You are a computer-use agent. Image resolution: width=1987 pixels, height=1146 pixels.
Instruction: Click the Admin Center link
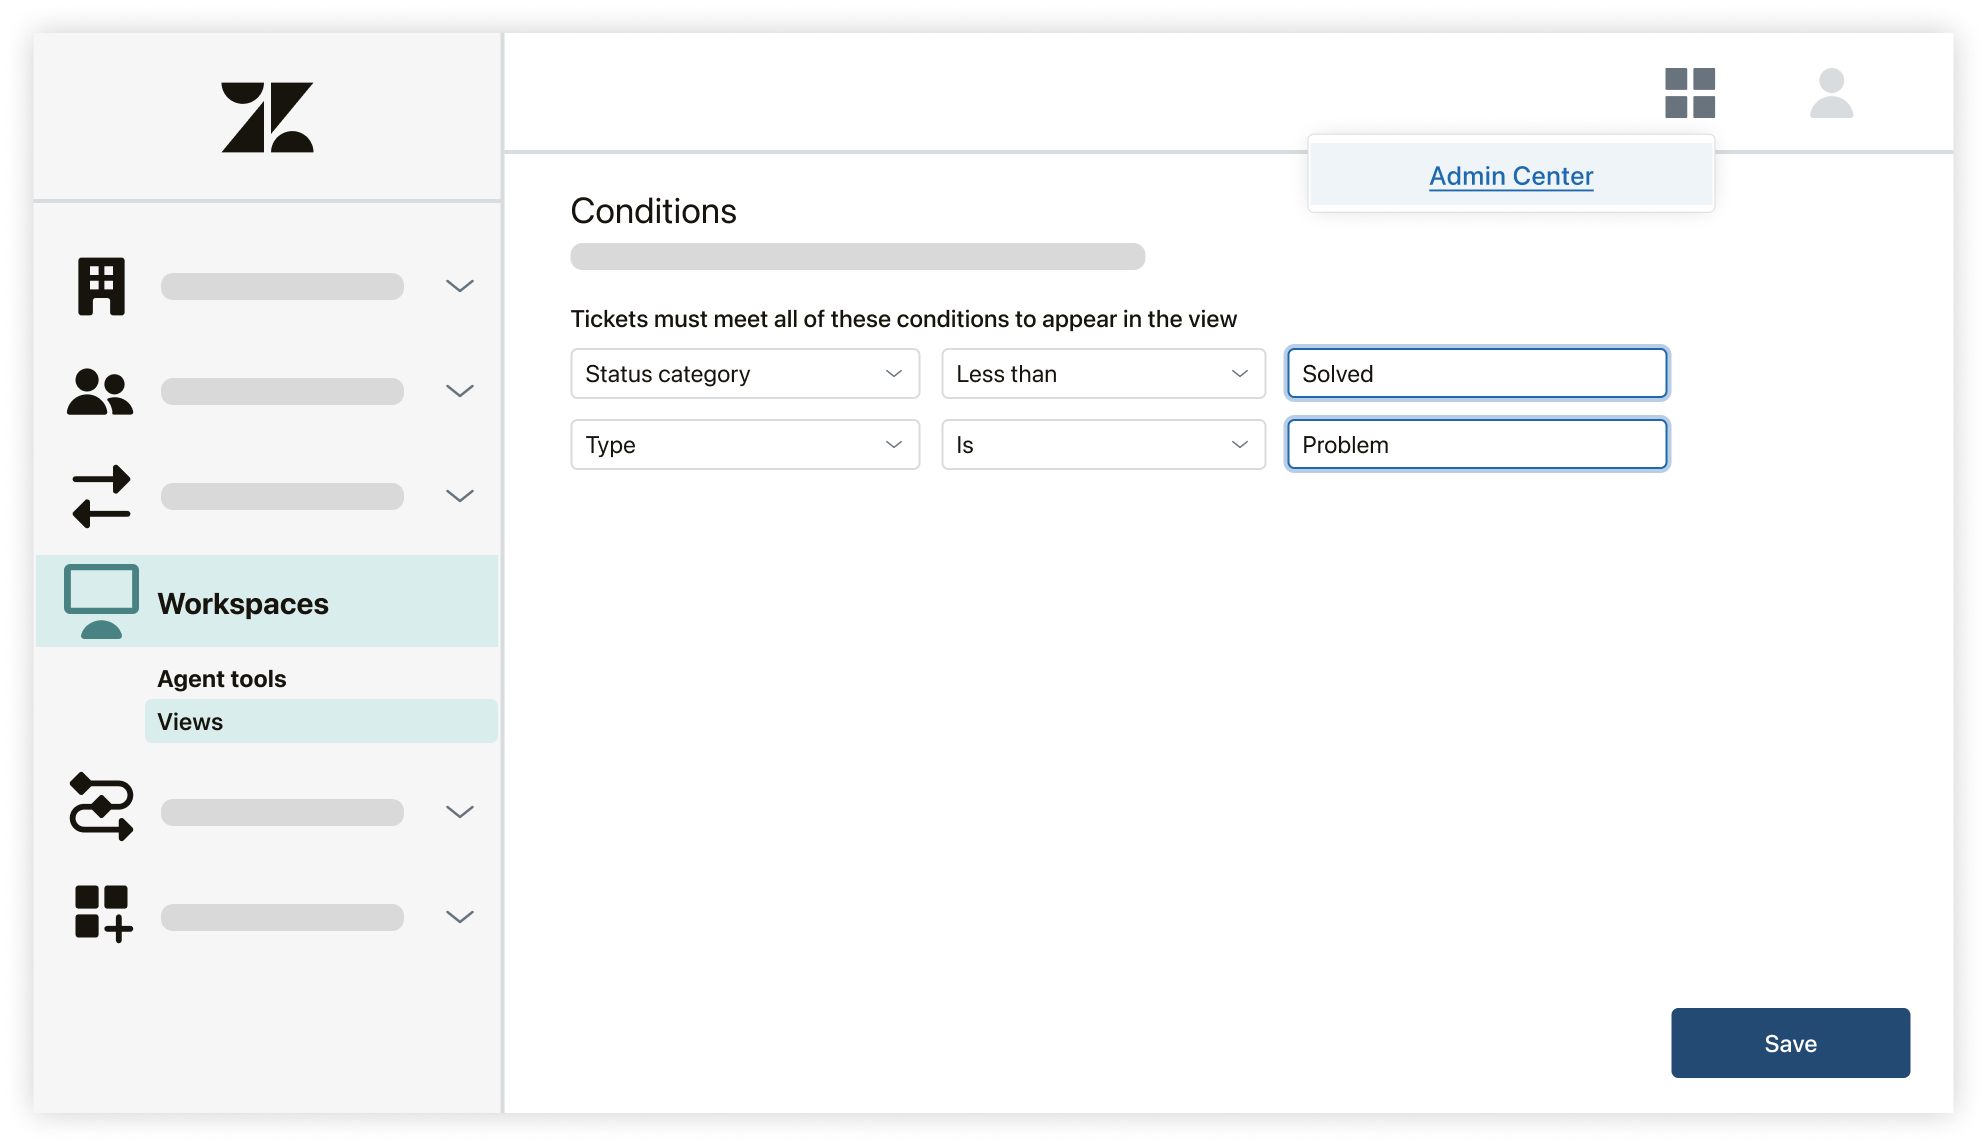pyautogui.click(x=1509, y=175)
